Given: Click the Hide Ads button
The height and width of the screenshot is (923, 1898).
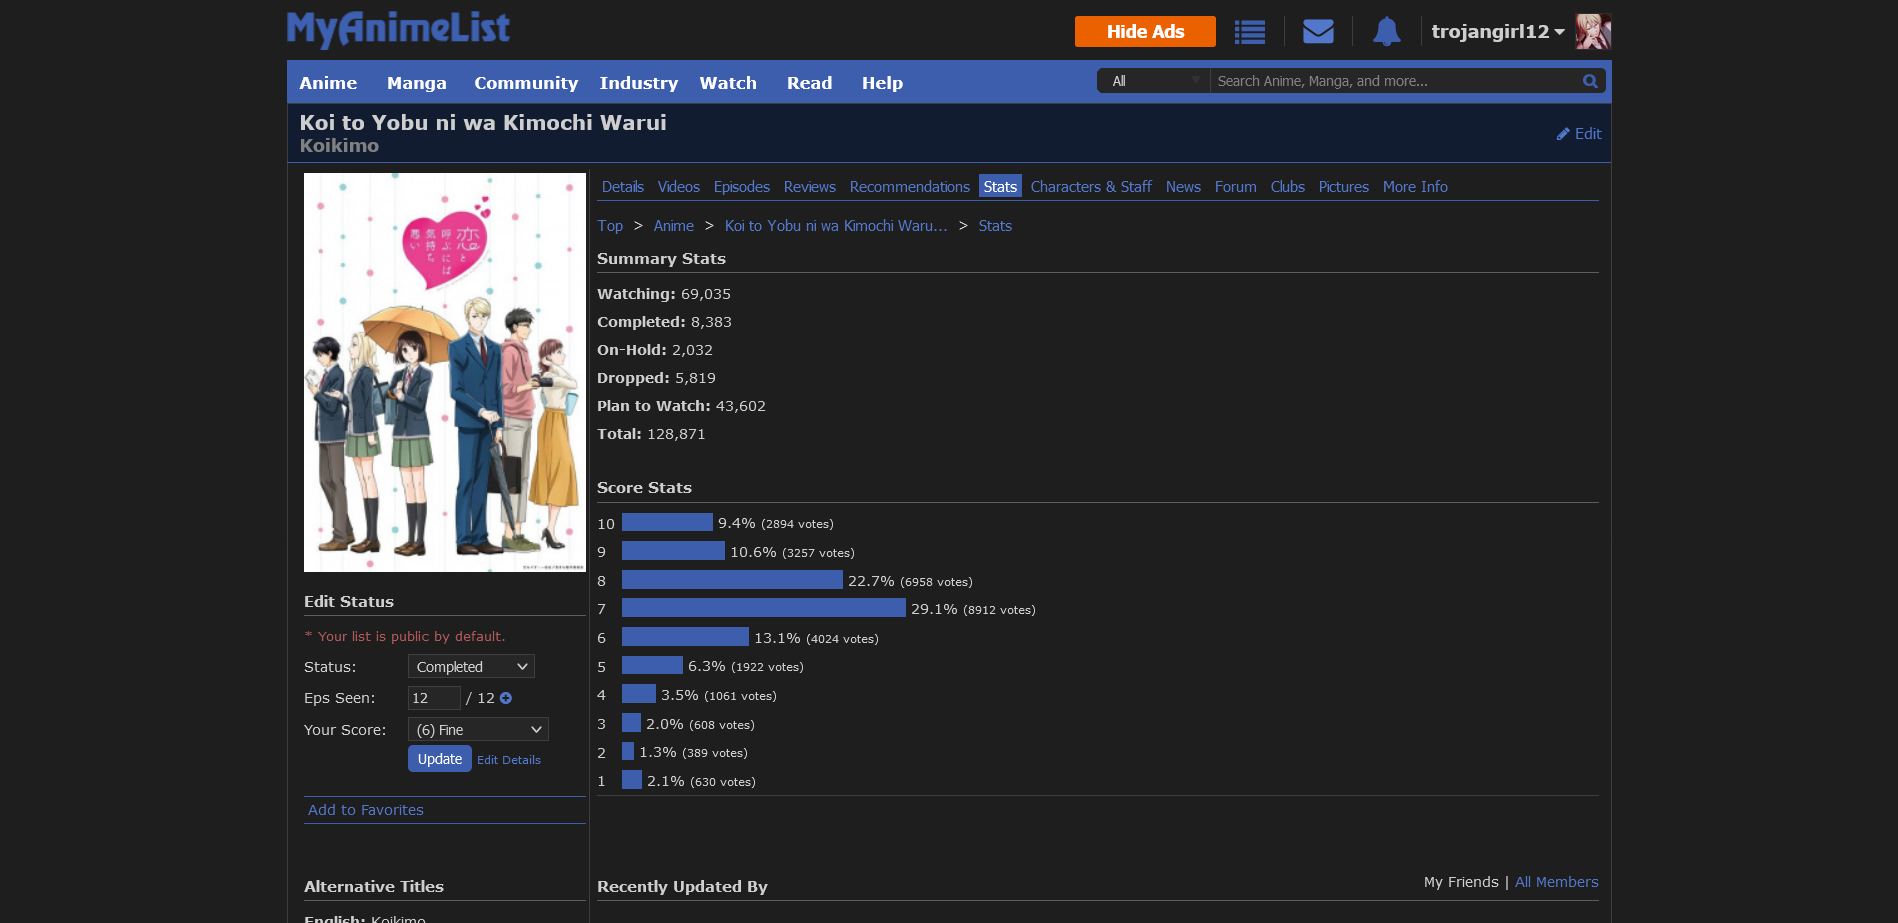Looking at the screenshot, I should 1145,32.
